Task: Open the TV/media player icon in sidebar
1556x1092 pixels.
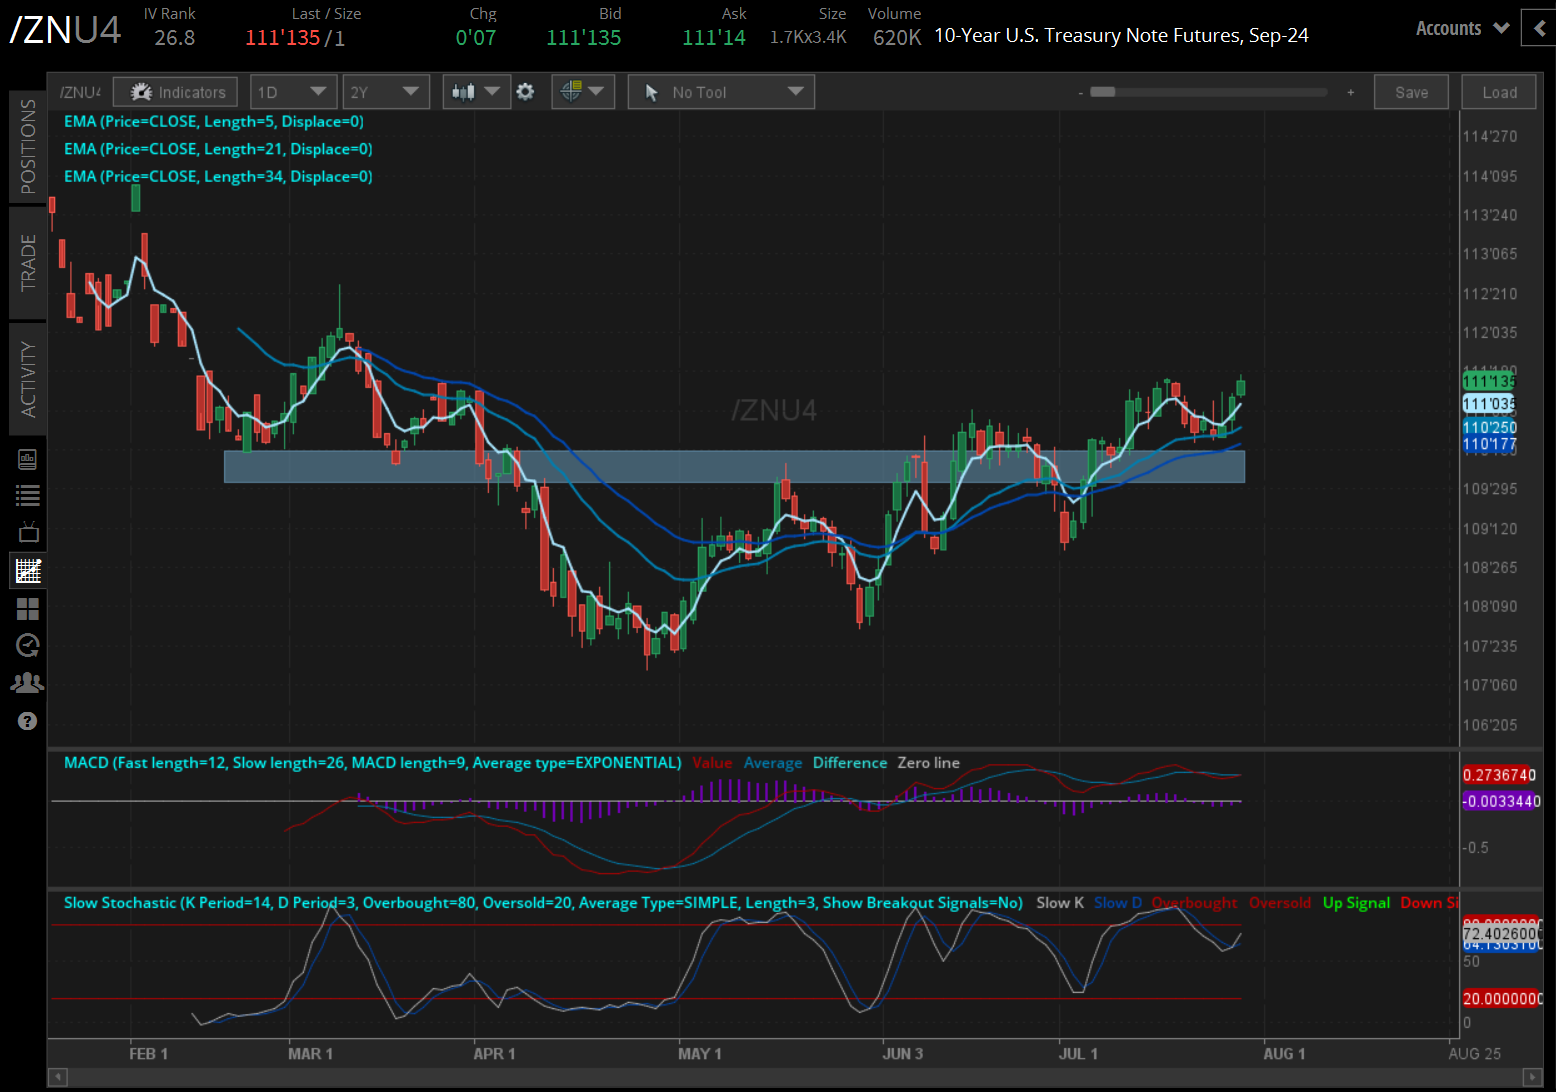Action: 27,532
